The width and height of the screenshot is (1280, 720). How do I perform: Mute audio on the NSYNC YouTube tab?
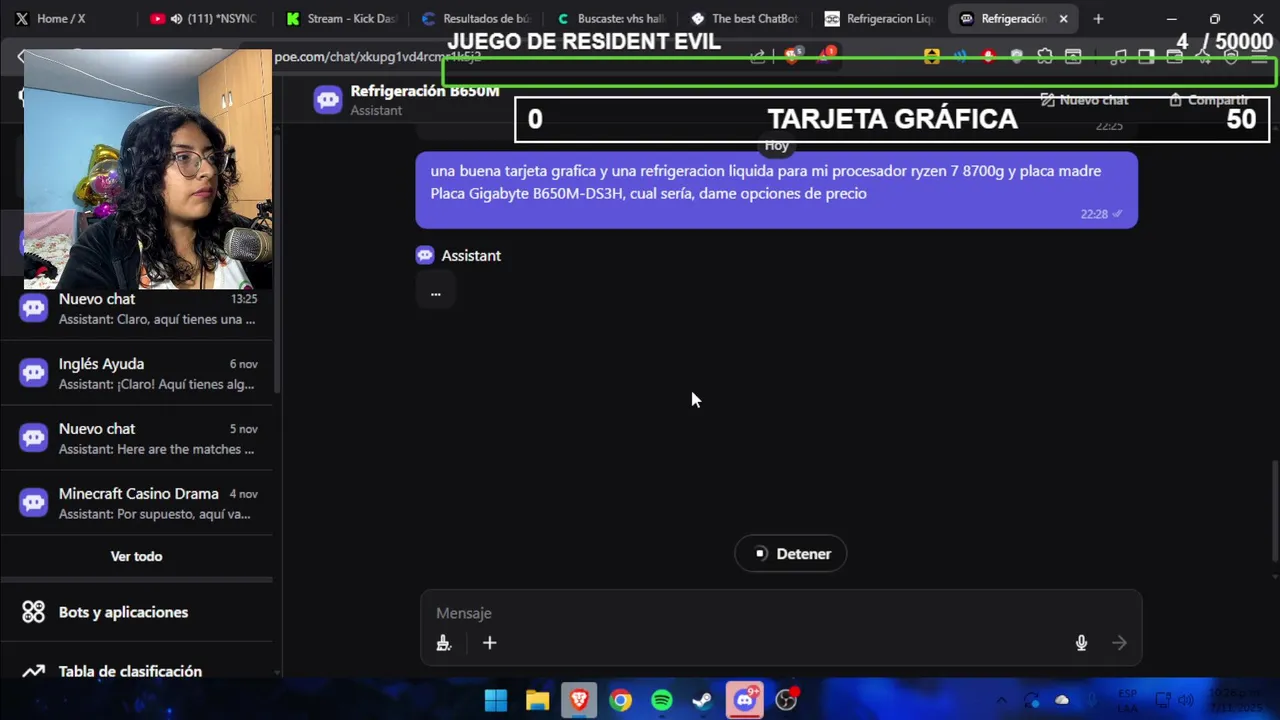tap(176, 19)
